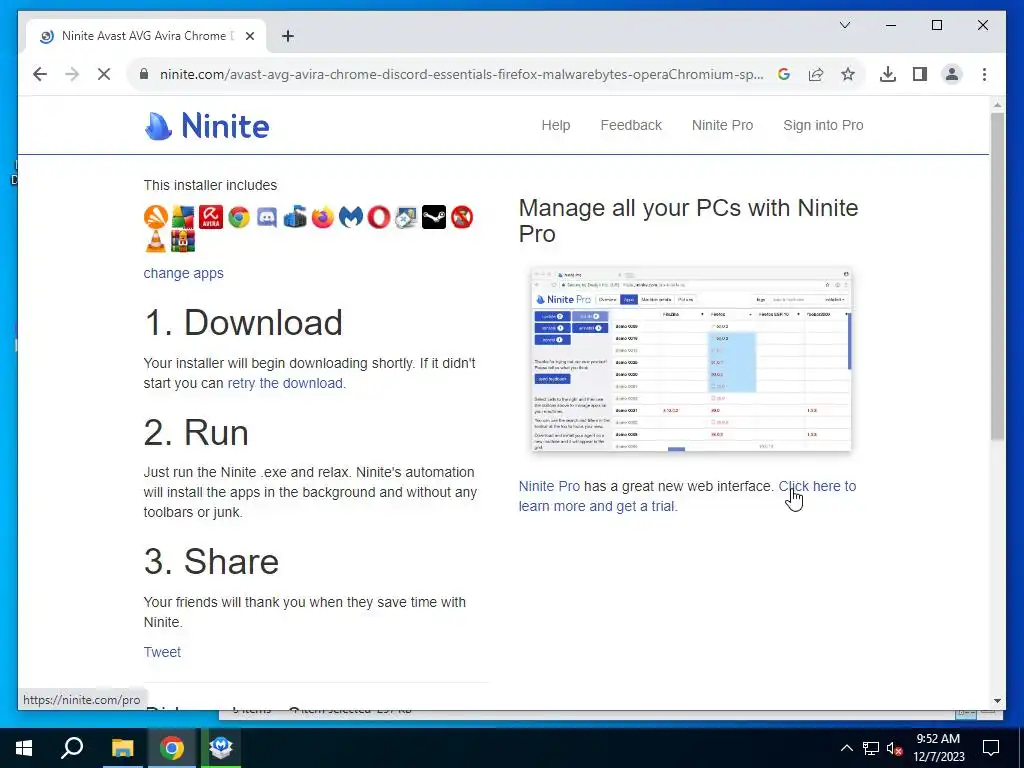Screen dimensions: 1024x768
Task: Click the SUPERAntiSpyware app icon
Action: click(x=462, y=217)
